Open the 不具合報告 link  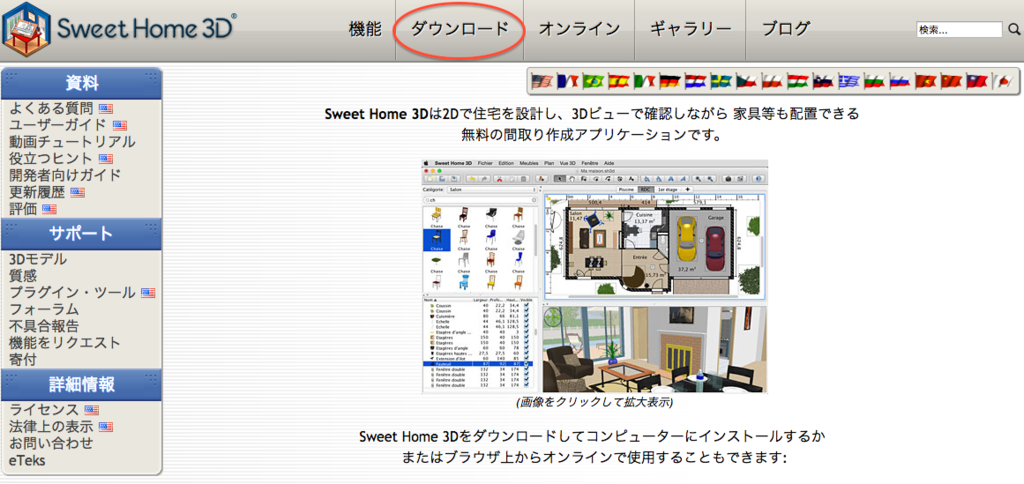[x=44, y=326]
